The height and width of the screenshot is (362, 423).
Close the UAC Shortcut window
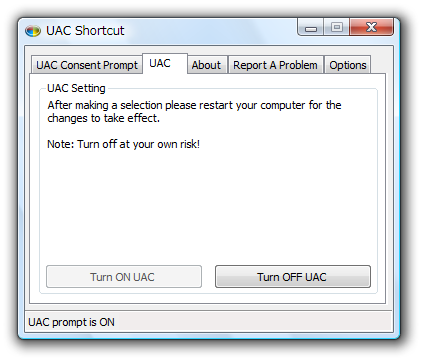371,27
